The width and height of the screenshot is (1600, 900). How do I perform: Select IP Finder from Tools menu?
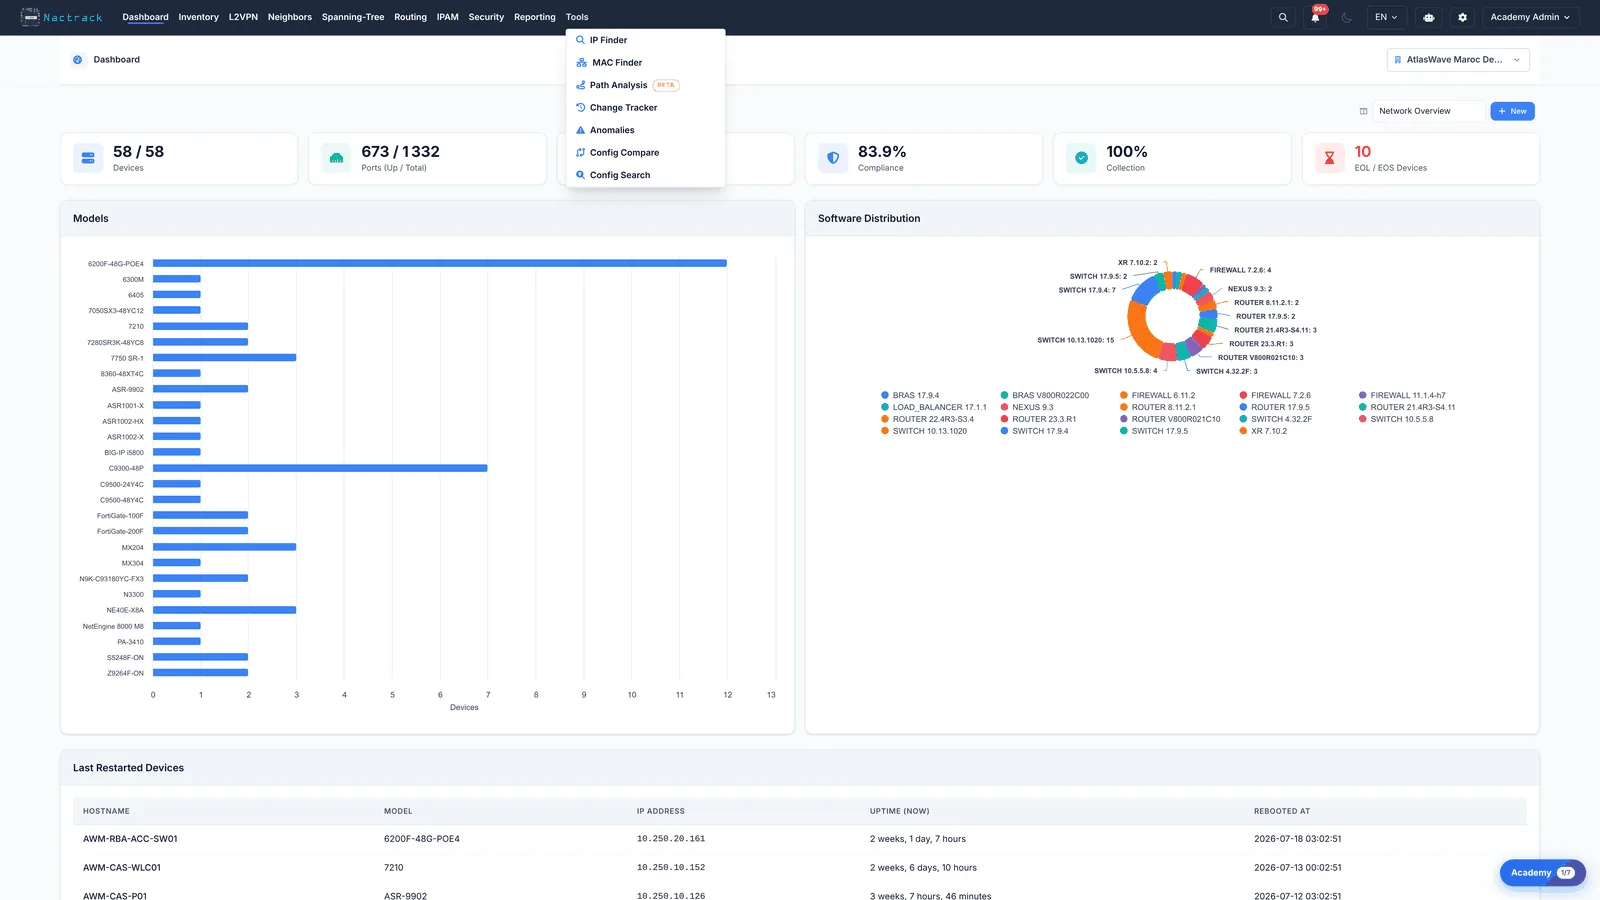coord(645,40)
